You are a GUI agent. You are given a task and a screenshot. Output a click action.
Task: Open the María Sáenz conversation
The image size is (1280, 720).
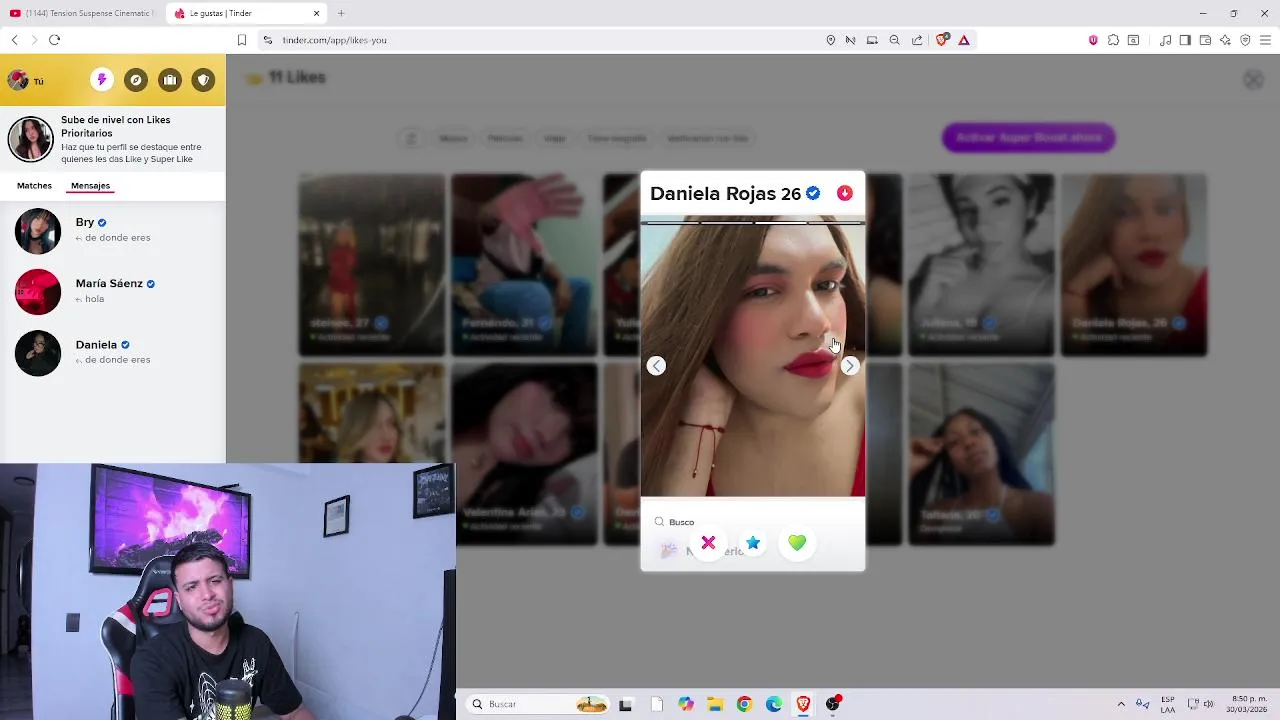(113, 292)
